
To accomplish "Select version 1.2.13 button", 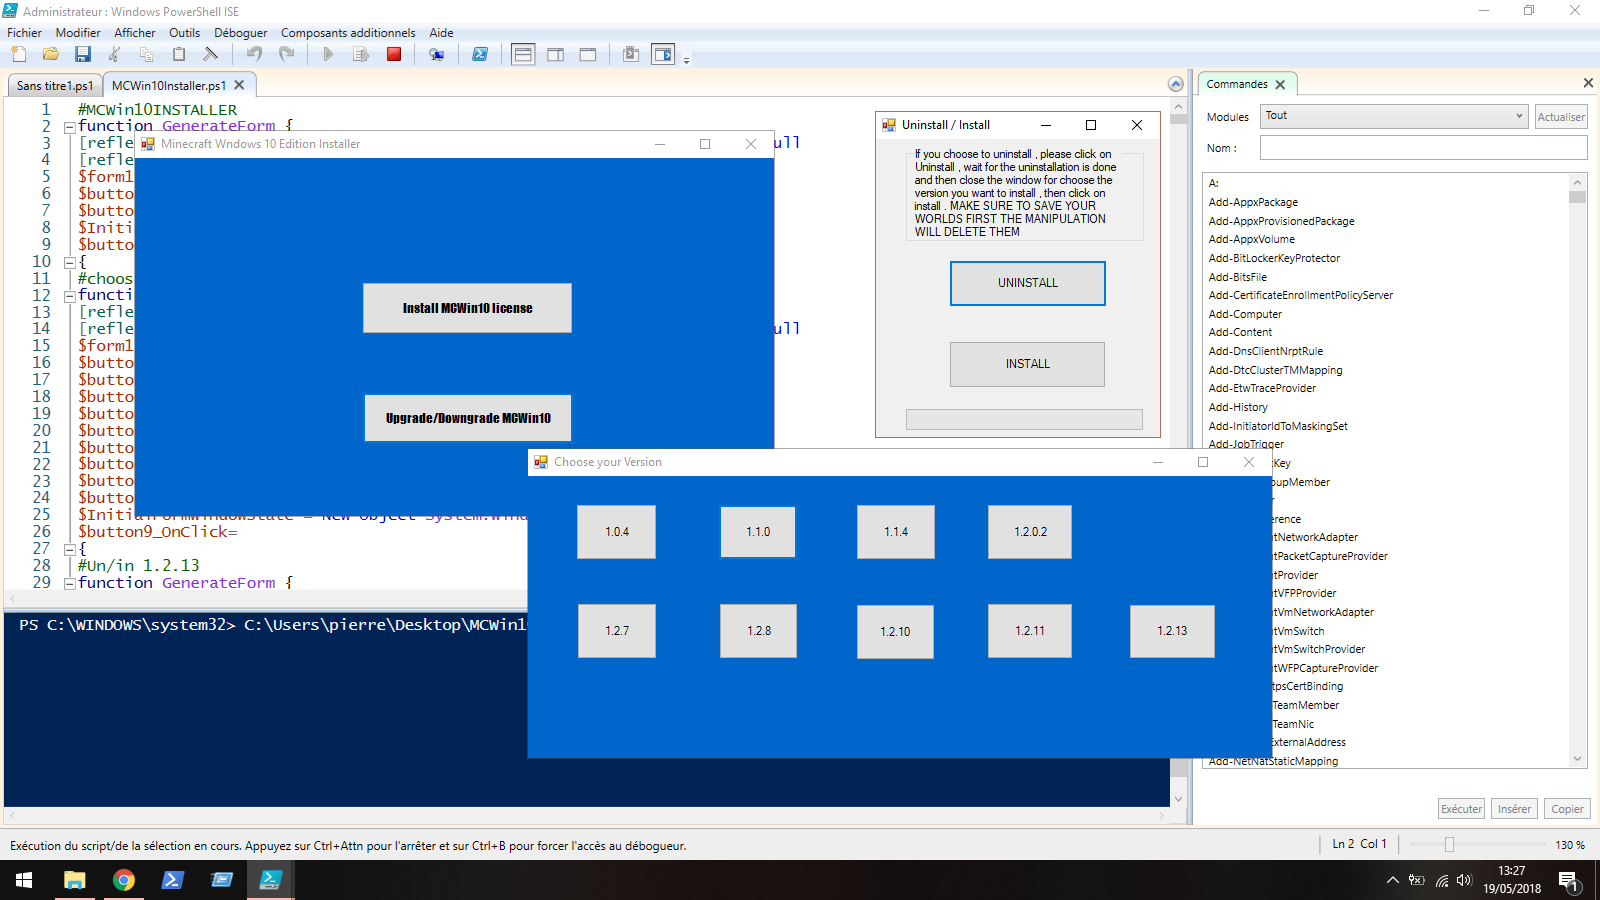I will [x=1172, y=631].
